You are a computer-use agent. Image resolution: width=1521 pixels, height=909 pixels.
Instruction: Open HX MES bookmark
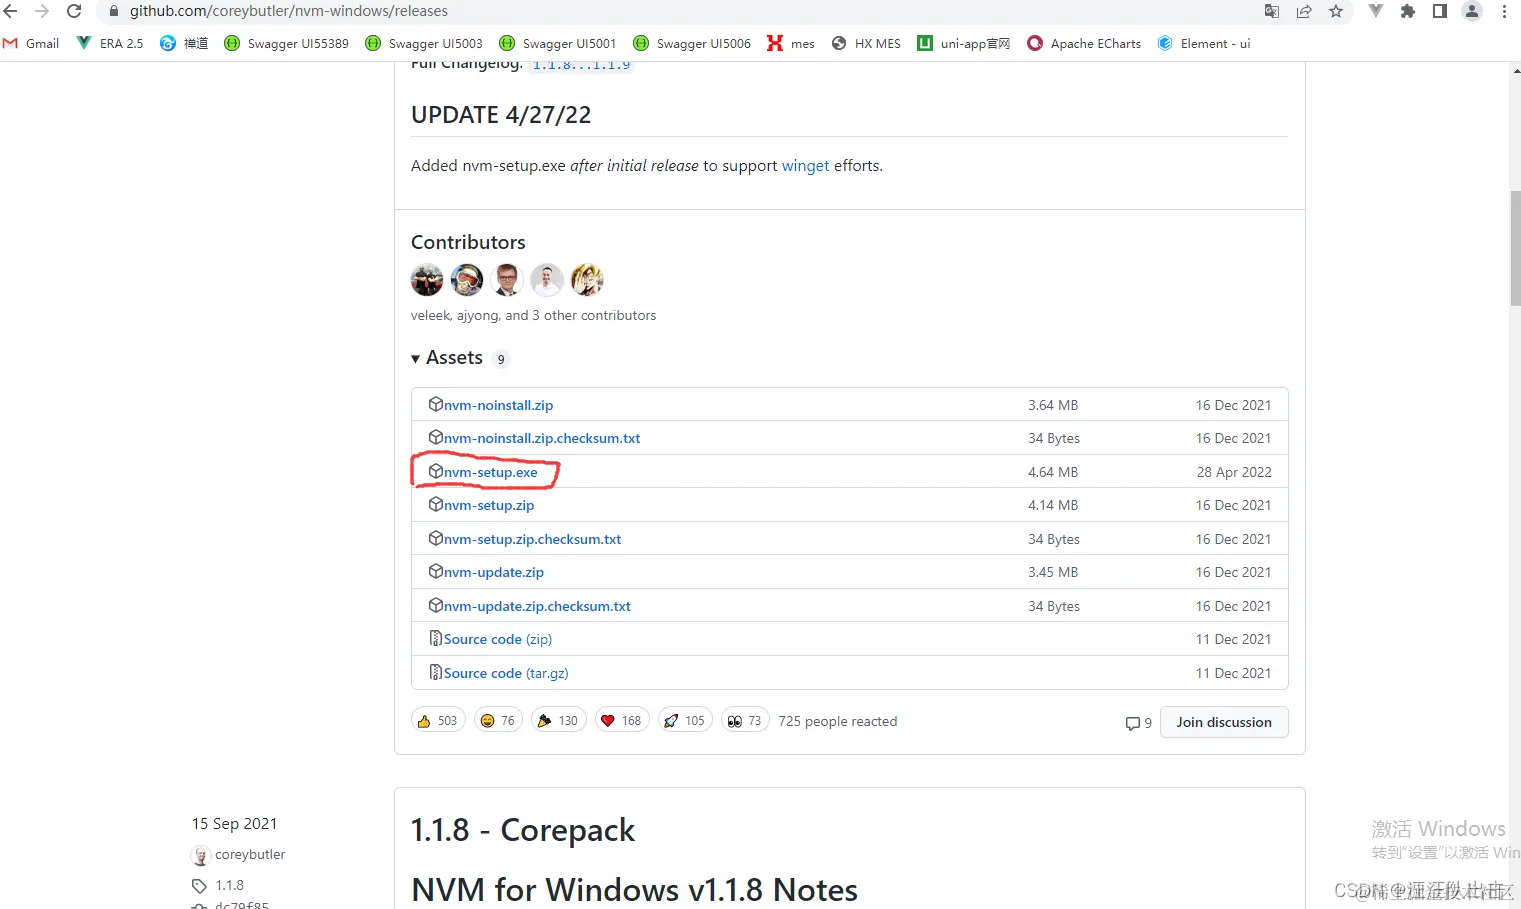[x=866, y=43]
